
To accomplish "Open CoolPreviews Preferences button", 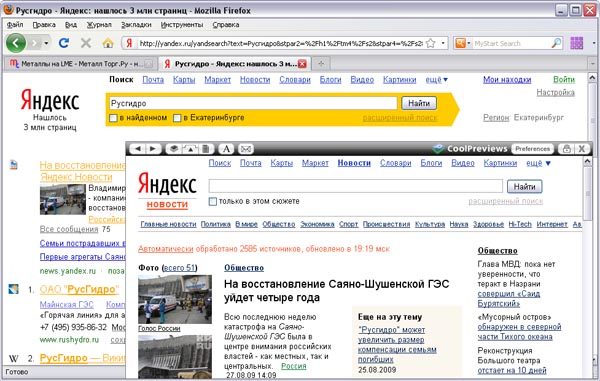I will click(532, 149).
